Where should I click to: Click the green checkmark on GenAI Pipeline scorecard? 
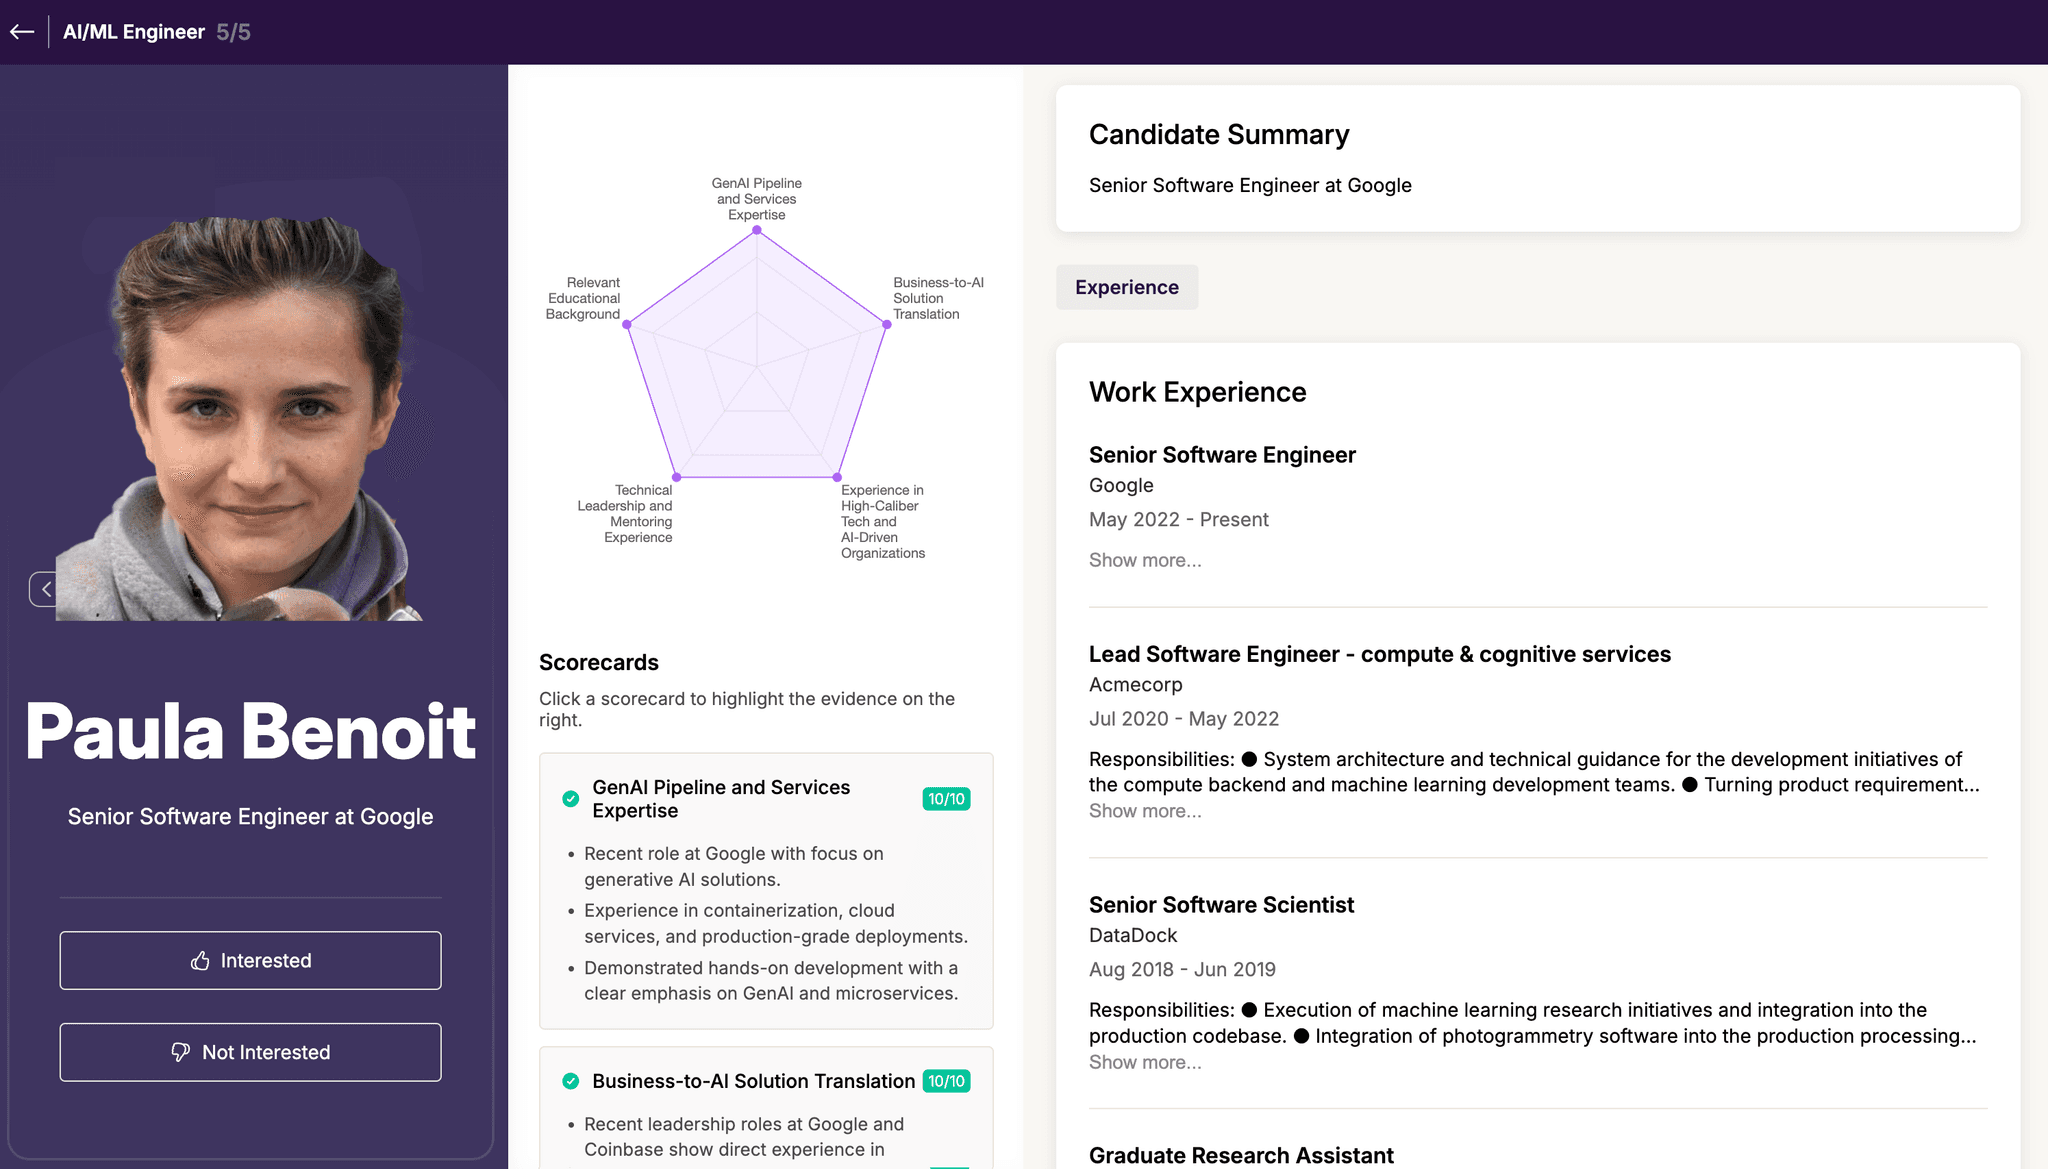570,799
